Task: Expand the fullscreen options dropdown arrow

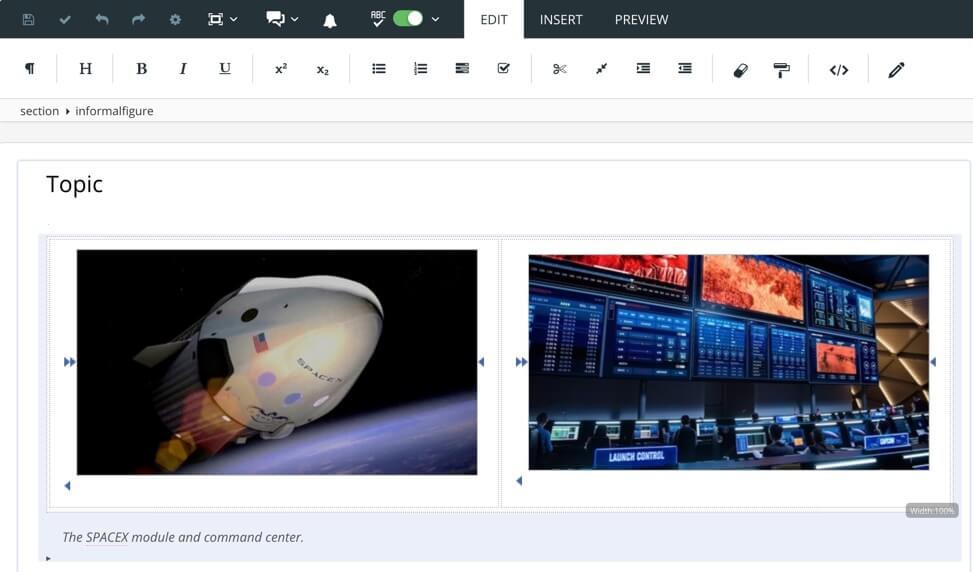Action: tap(233, 19)
